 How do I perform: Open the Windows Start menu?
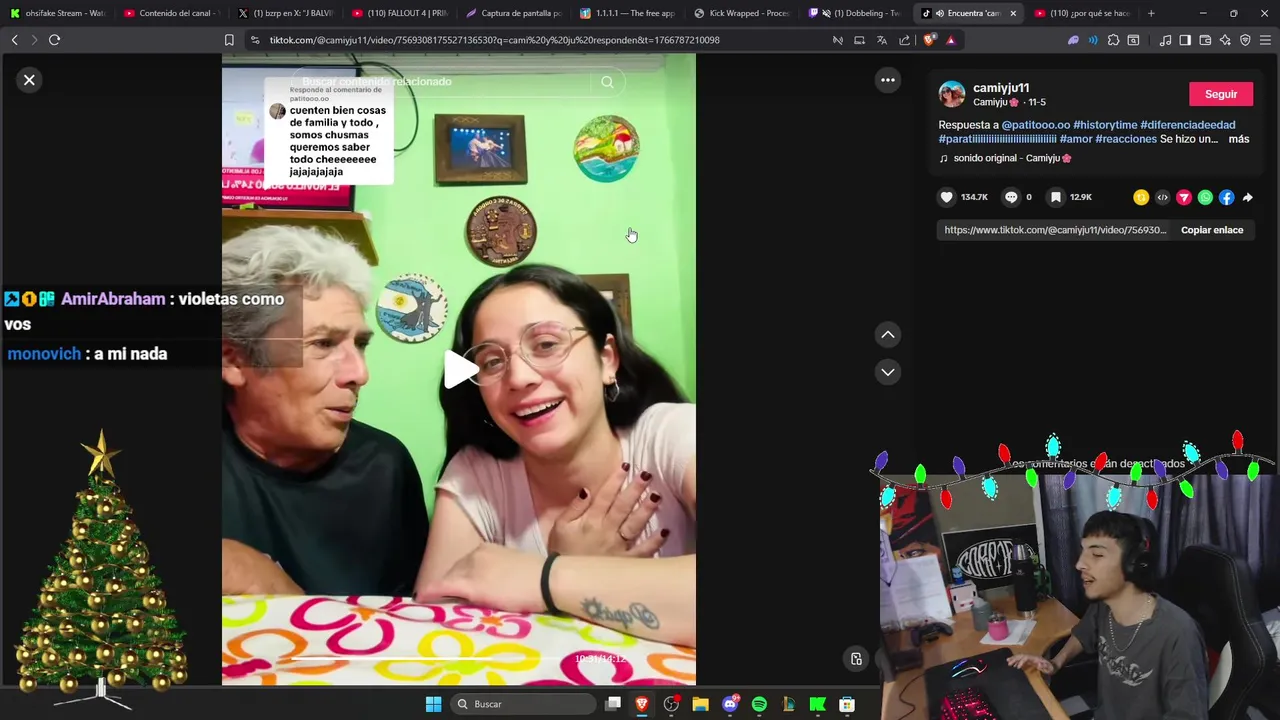point(433,704)
